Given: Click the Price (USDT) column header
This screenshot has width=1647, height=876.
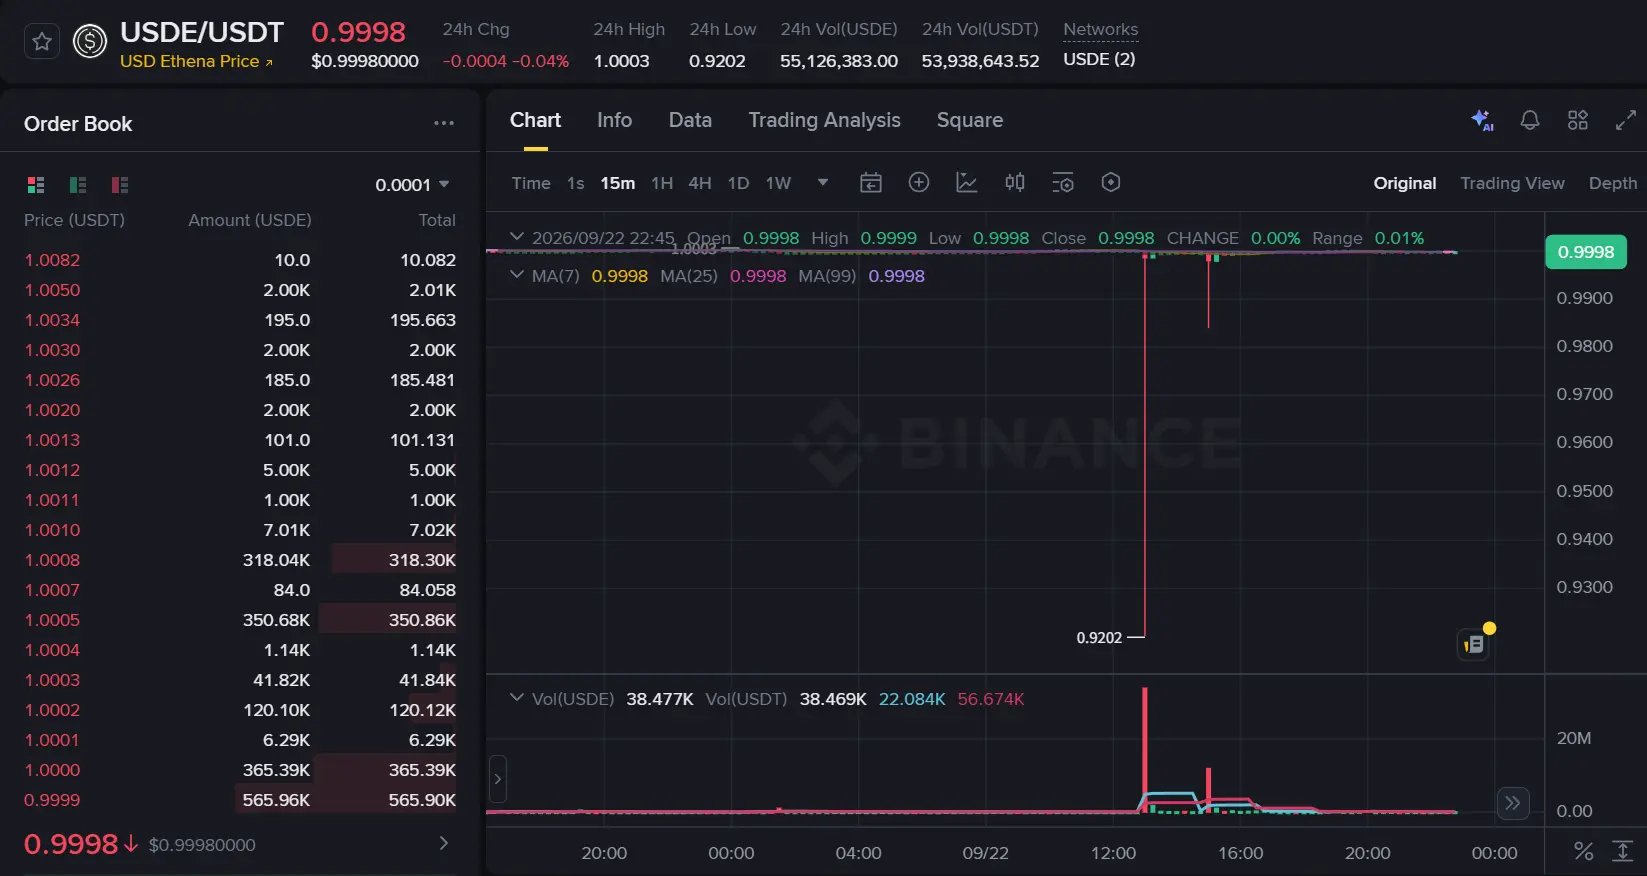Looking at the screenshot, I should [74, 220].
